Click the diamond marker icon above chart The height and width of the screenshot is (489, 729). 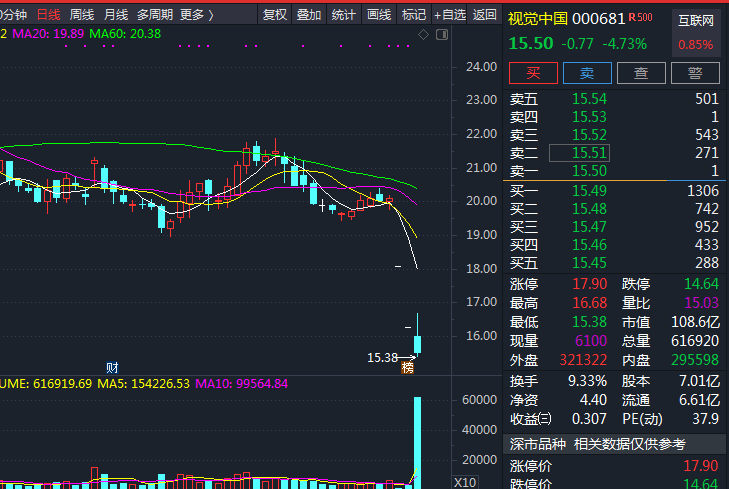coord(423,34)
